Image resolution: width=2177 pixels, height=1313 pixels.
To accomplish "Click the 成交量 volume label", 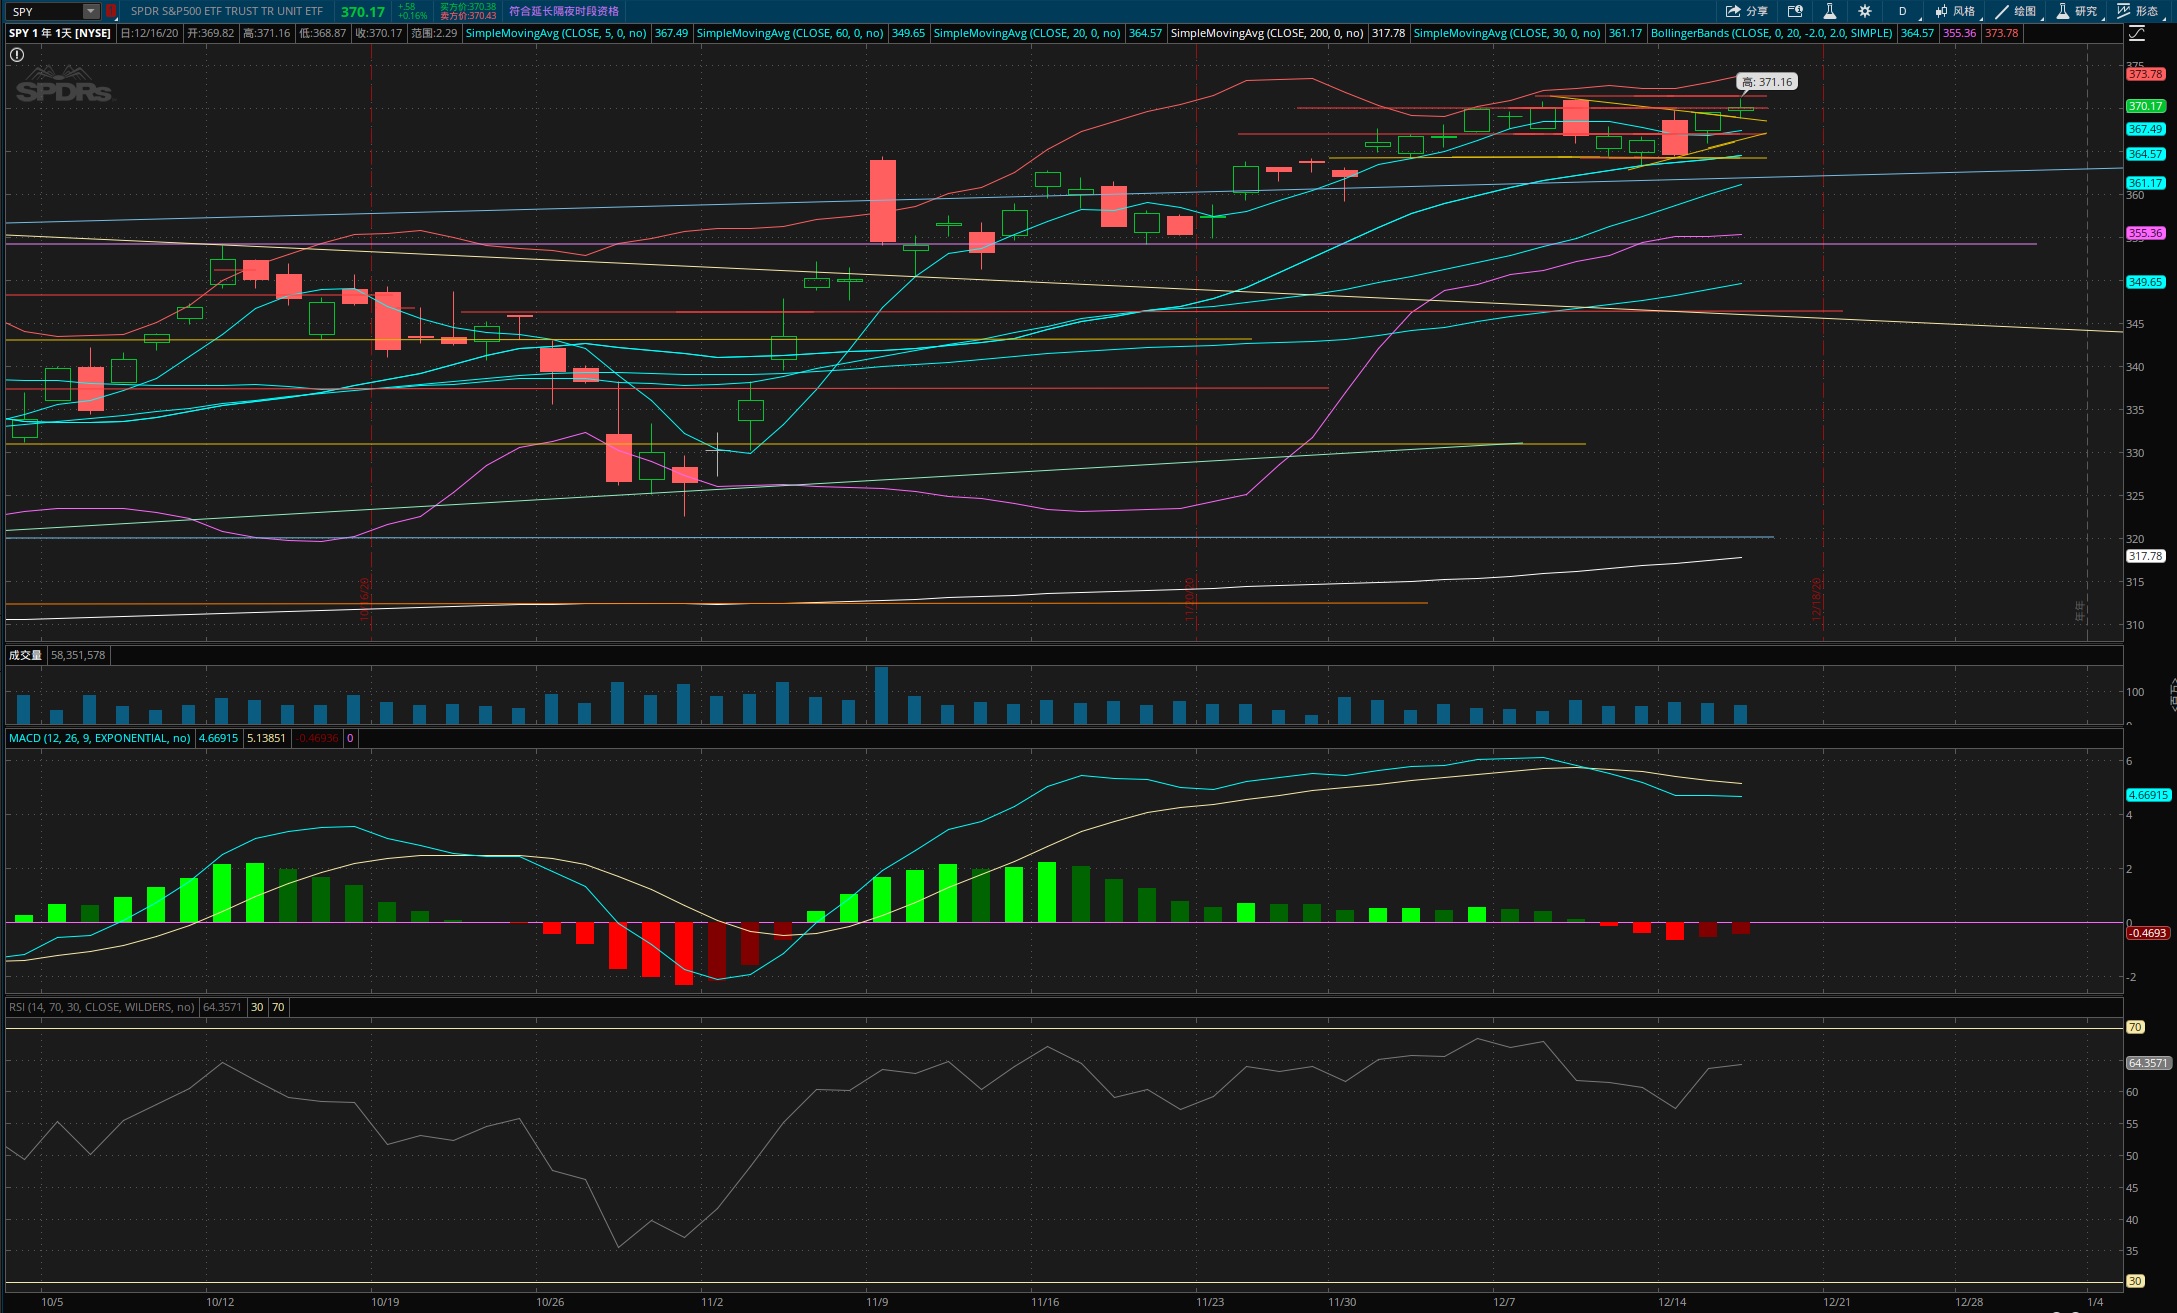I will pos(25,655).
